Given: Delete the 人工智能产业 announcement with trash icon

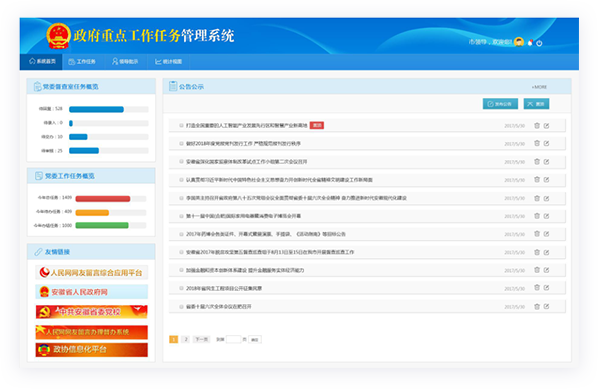Looking at the screenshot, I should pyautogui.click(x=537, y=125).
